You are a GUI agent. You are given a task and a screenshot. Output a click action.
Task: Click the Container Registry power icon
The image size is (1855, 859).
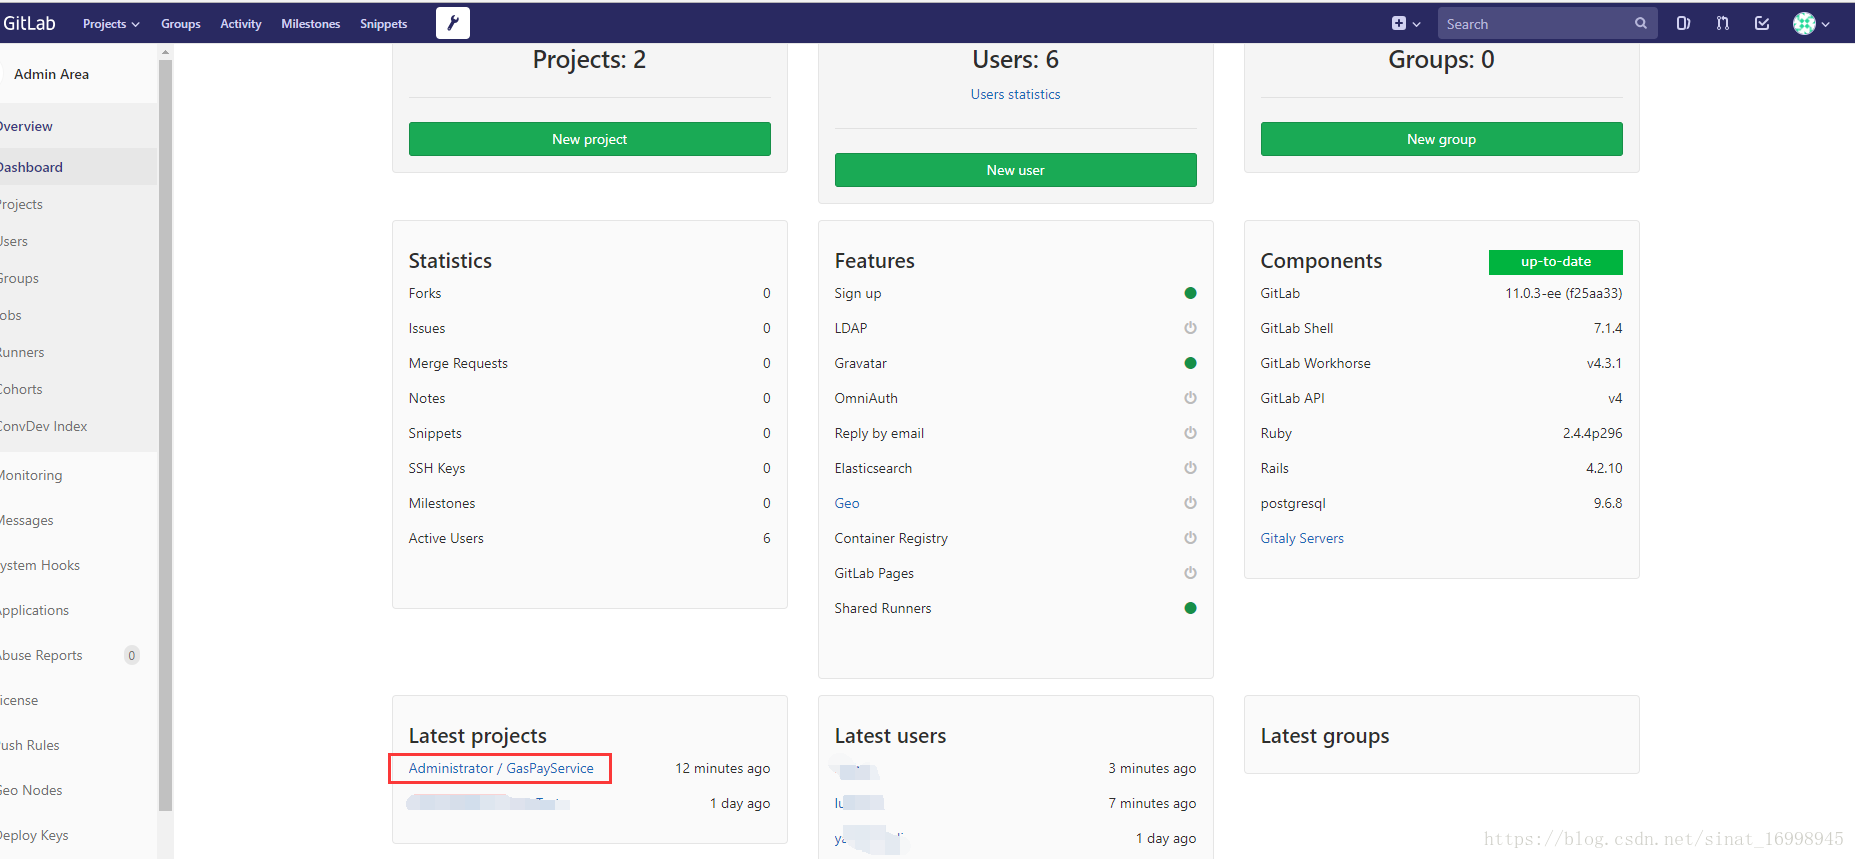click(x=1190, y=538)
